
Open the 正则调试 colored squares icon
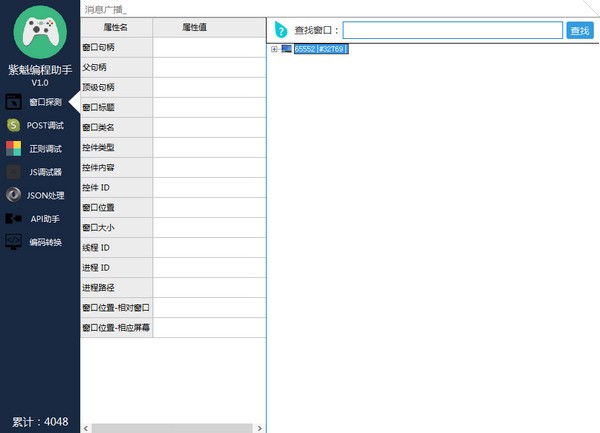[13, 148]
